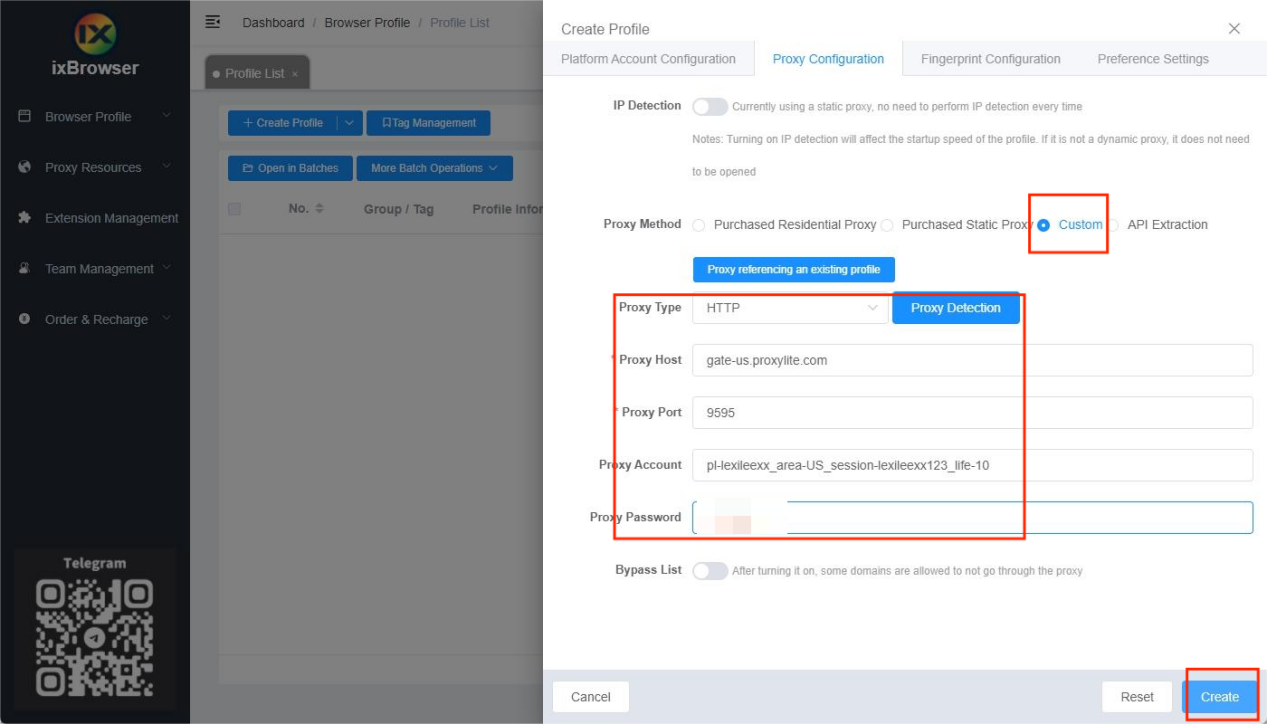This screenshot has width=1267, height=724.
Task: Click the Browser Profile sidebar icon
Action: [25, 116]
